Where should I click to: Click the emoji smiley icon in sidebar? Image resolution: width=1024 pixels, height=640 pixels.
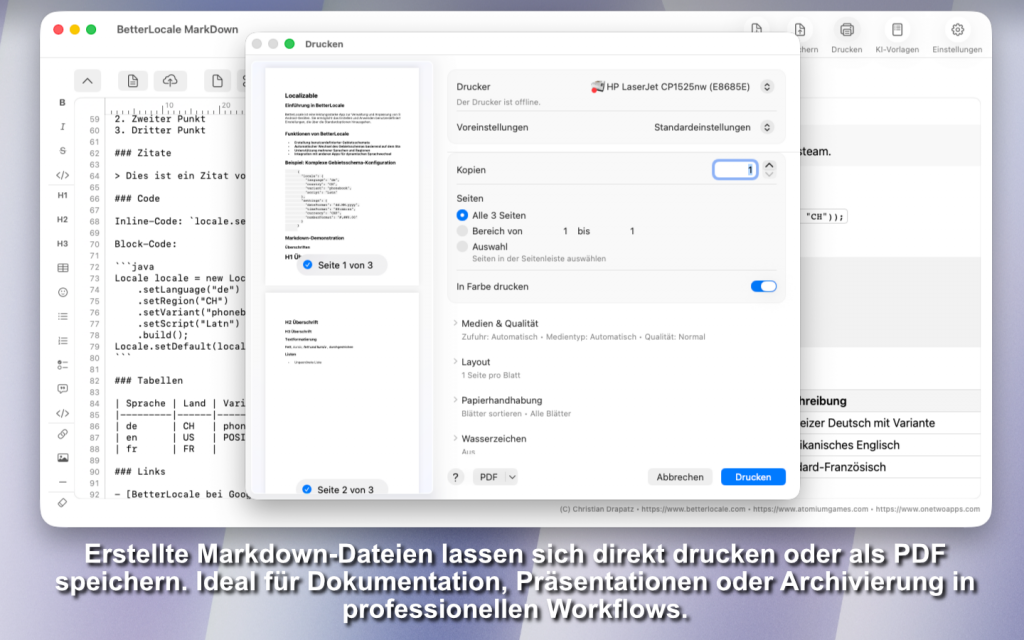[x=62, y=292]
